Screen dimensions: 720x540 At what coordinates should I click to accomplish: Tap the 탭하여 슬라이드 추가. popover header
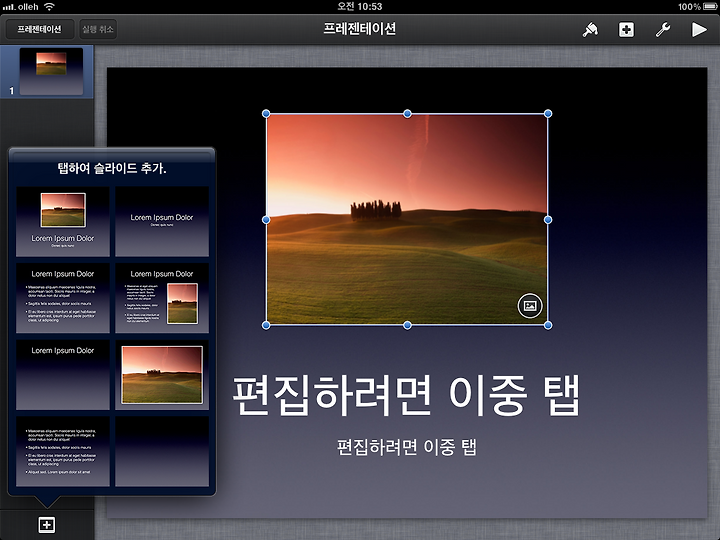pyautogui.click(x=112, y=169)
